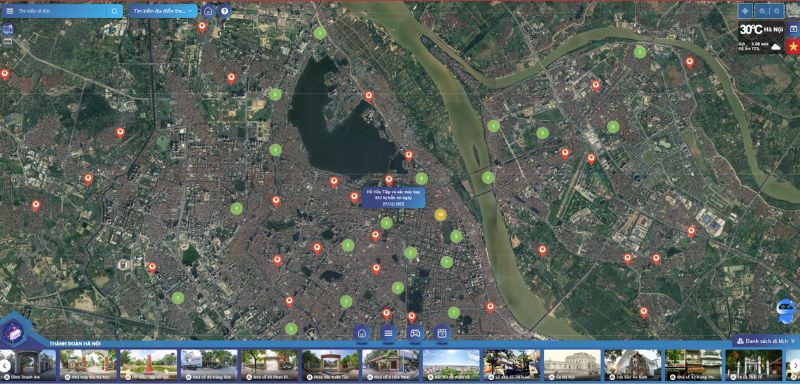
Task: Open 'Danh sách di tích' list
Action: tap(766, 341)
